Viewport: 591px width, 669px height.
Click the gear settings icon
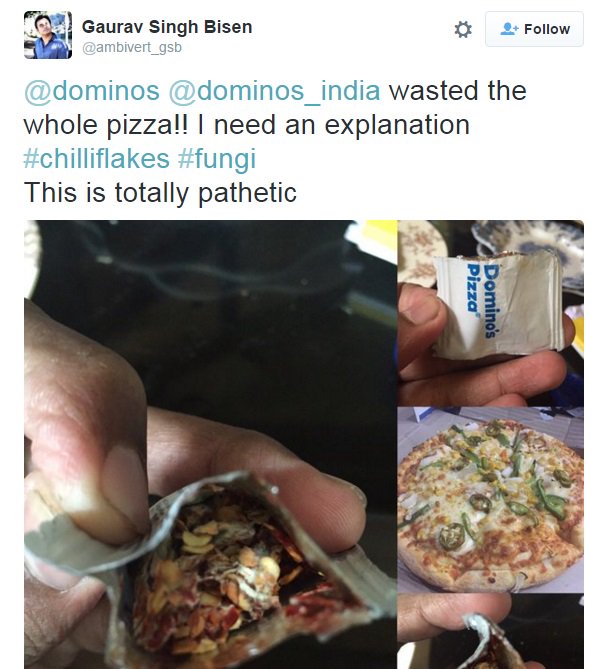463,29
